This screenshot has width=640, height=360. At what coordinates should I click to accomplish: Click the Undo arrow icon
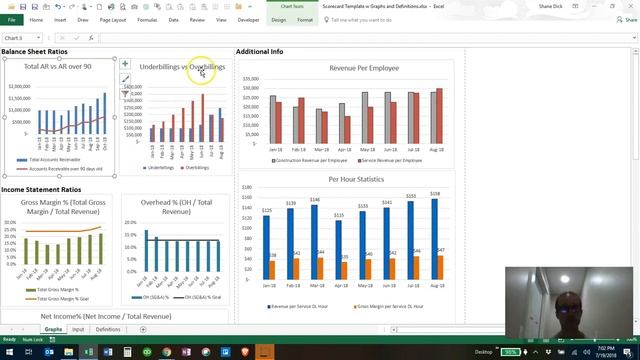[x=58, y=7]
